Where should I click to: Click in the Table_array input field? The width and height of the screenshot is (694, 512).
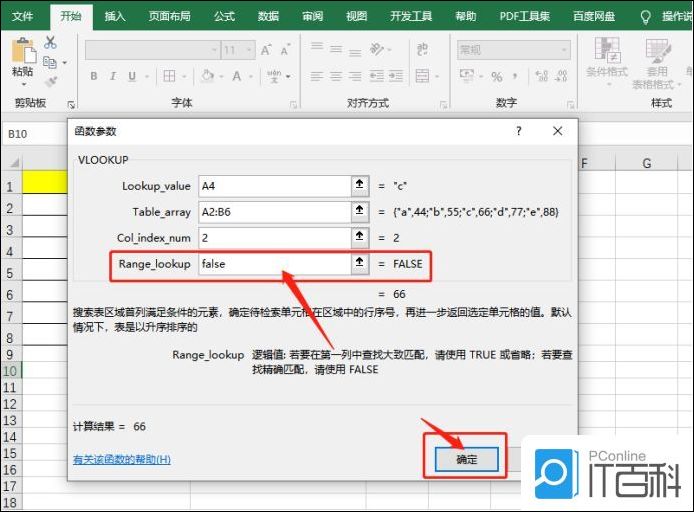274,212
